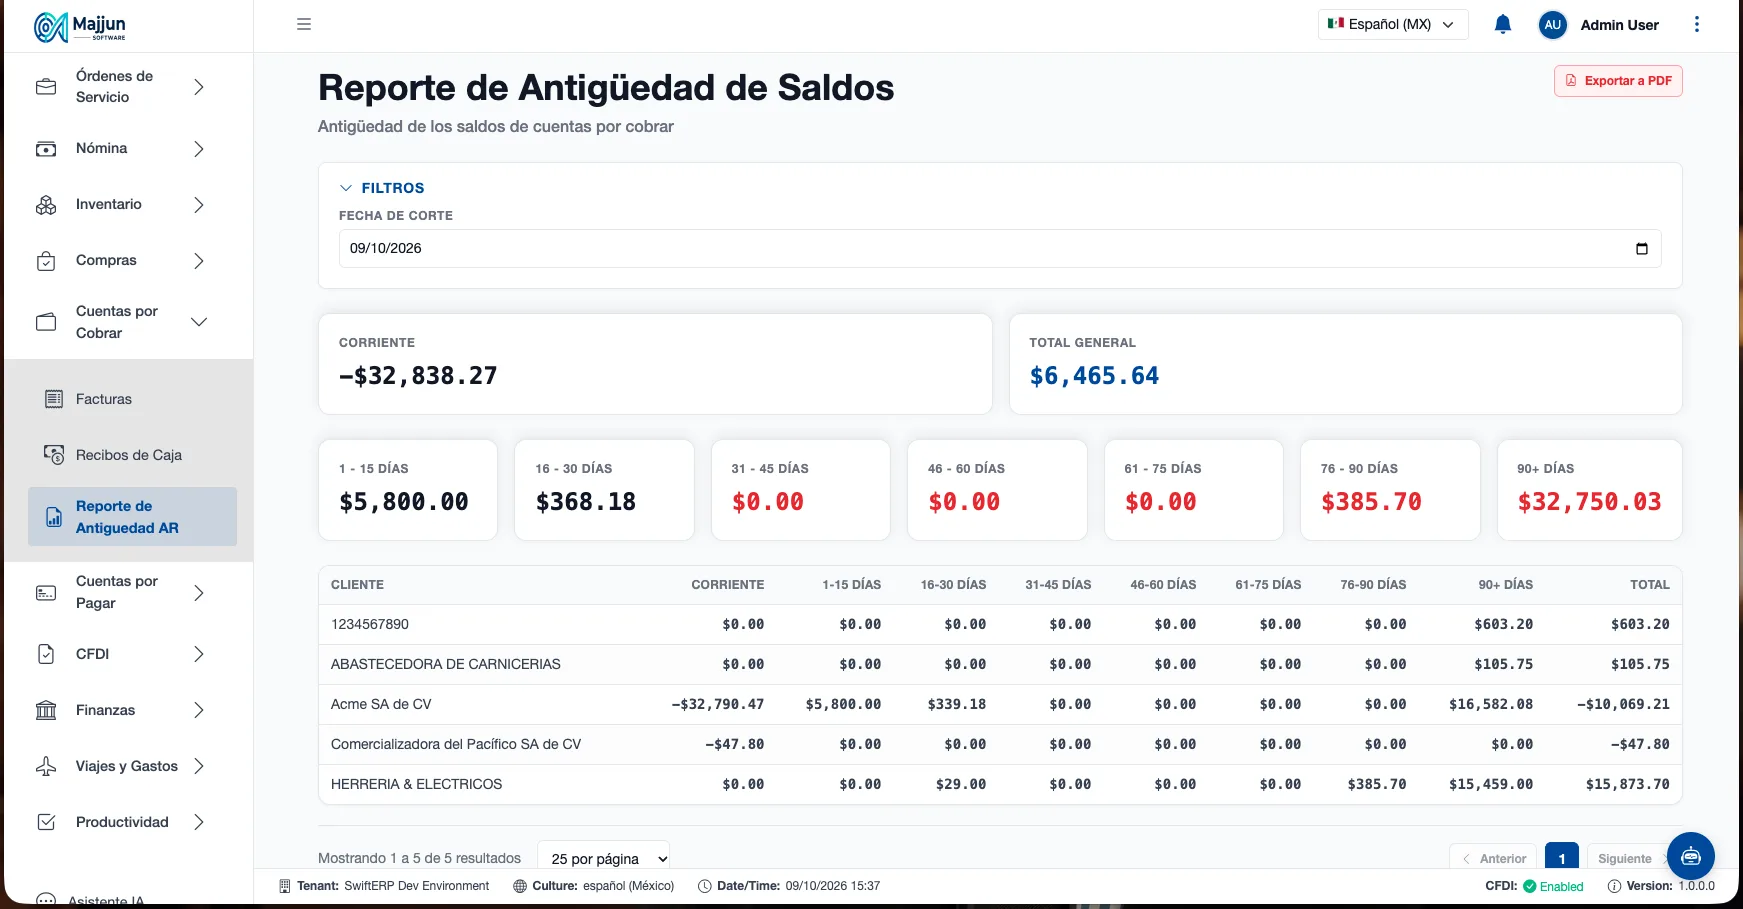The height and width of the screenshot is (909, 1743).
Task: Go to page 1 button
Action: point(1562,859)
